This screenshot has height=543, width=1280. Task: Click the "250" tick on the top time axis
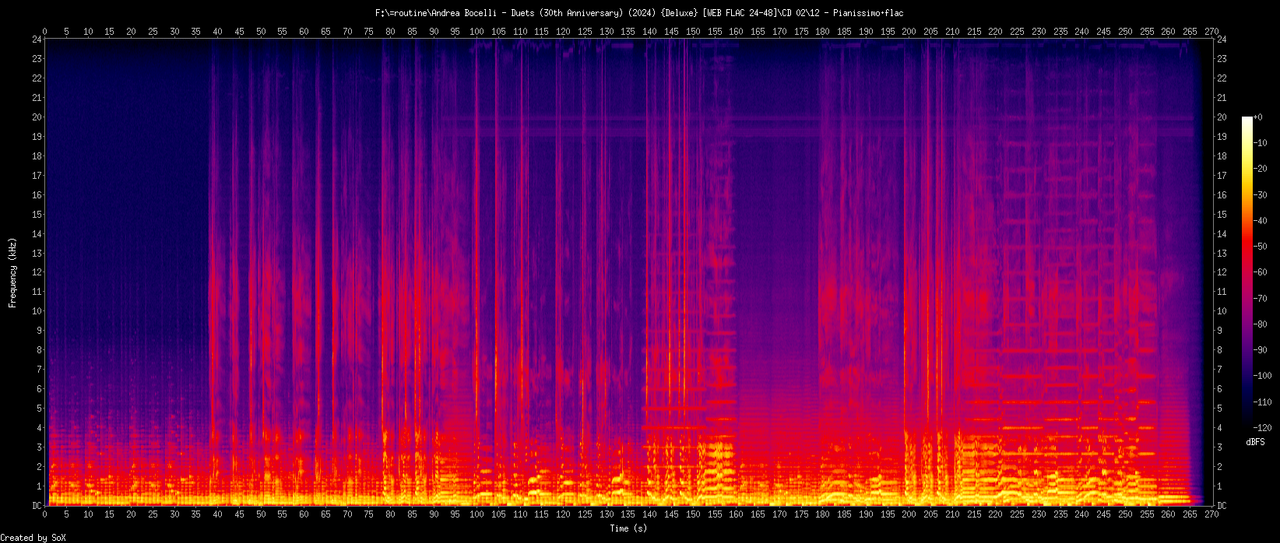(x=1125, y=30)
